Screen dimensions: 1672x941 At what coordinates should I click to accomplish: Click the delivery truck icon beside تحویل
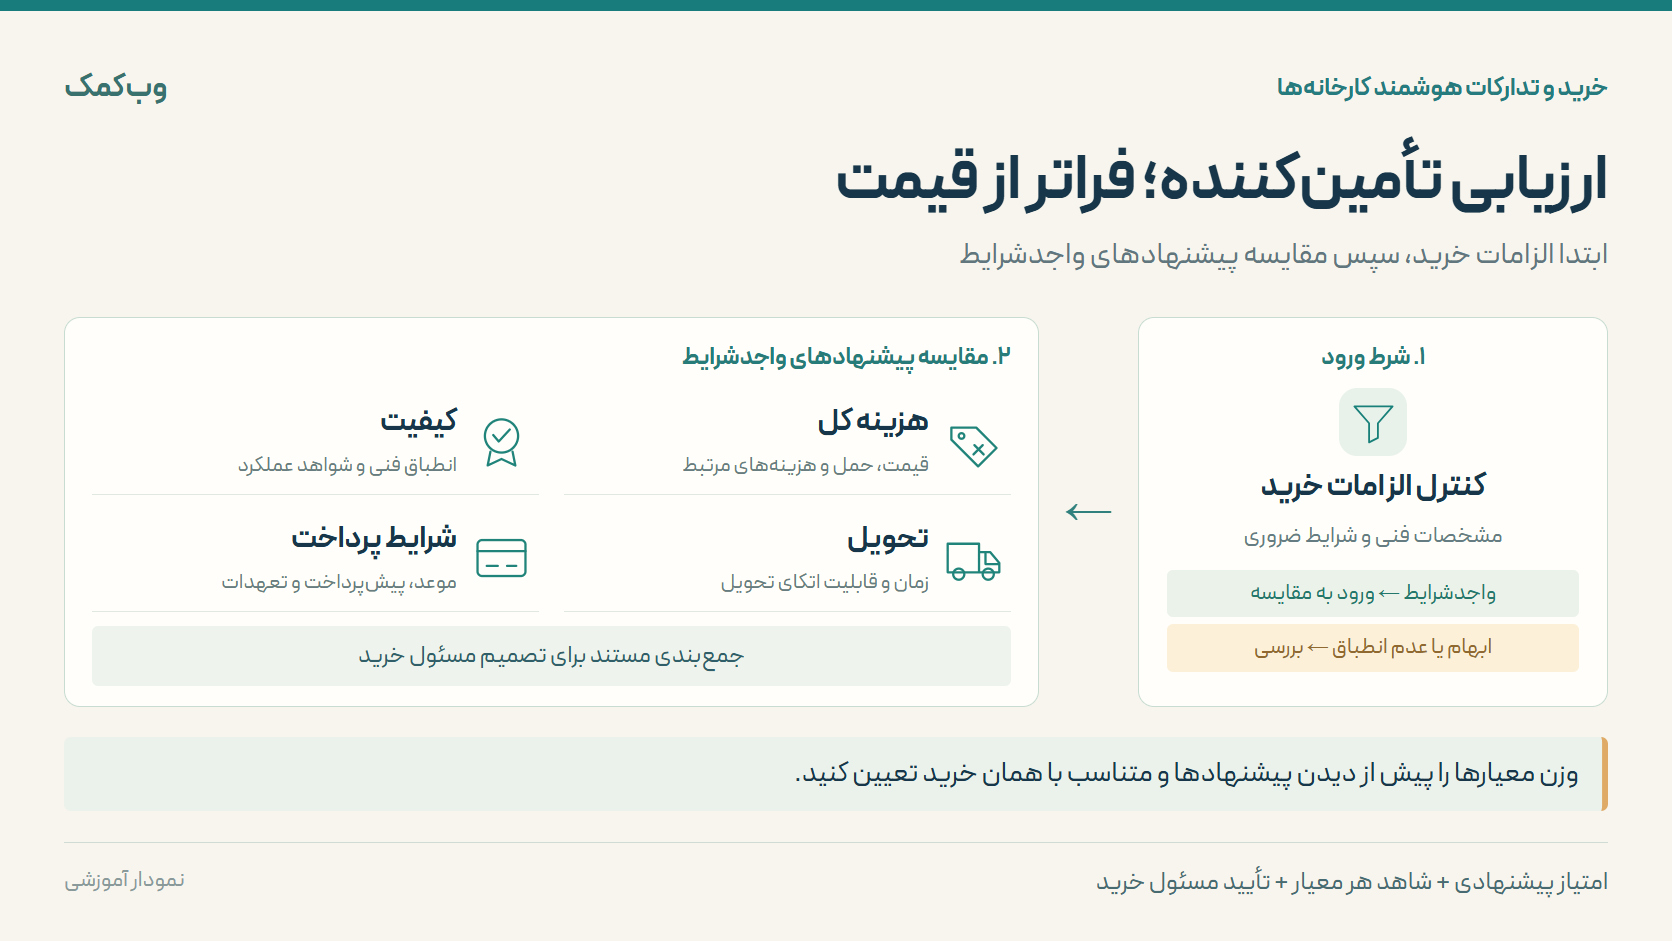coord(973,562)
